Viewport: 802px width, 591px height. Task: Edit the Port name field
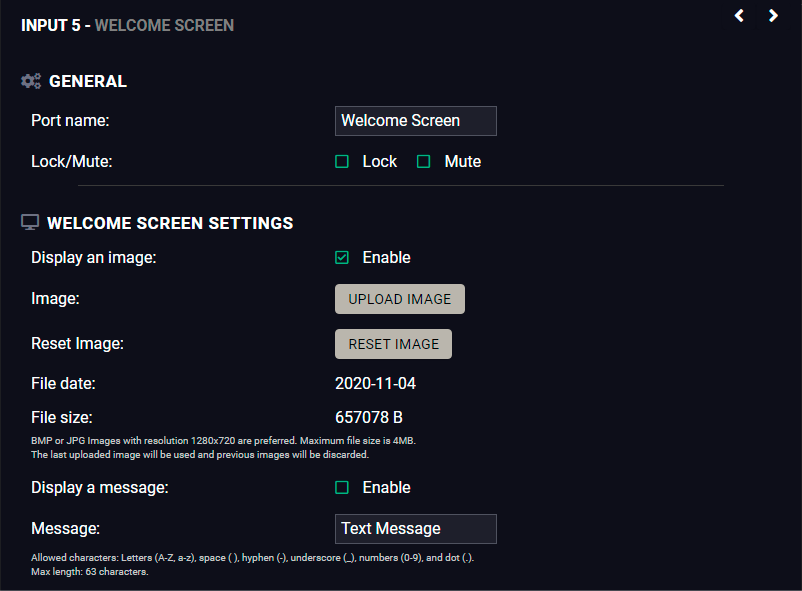415,121
